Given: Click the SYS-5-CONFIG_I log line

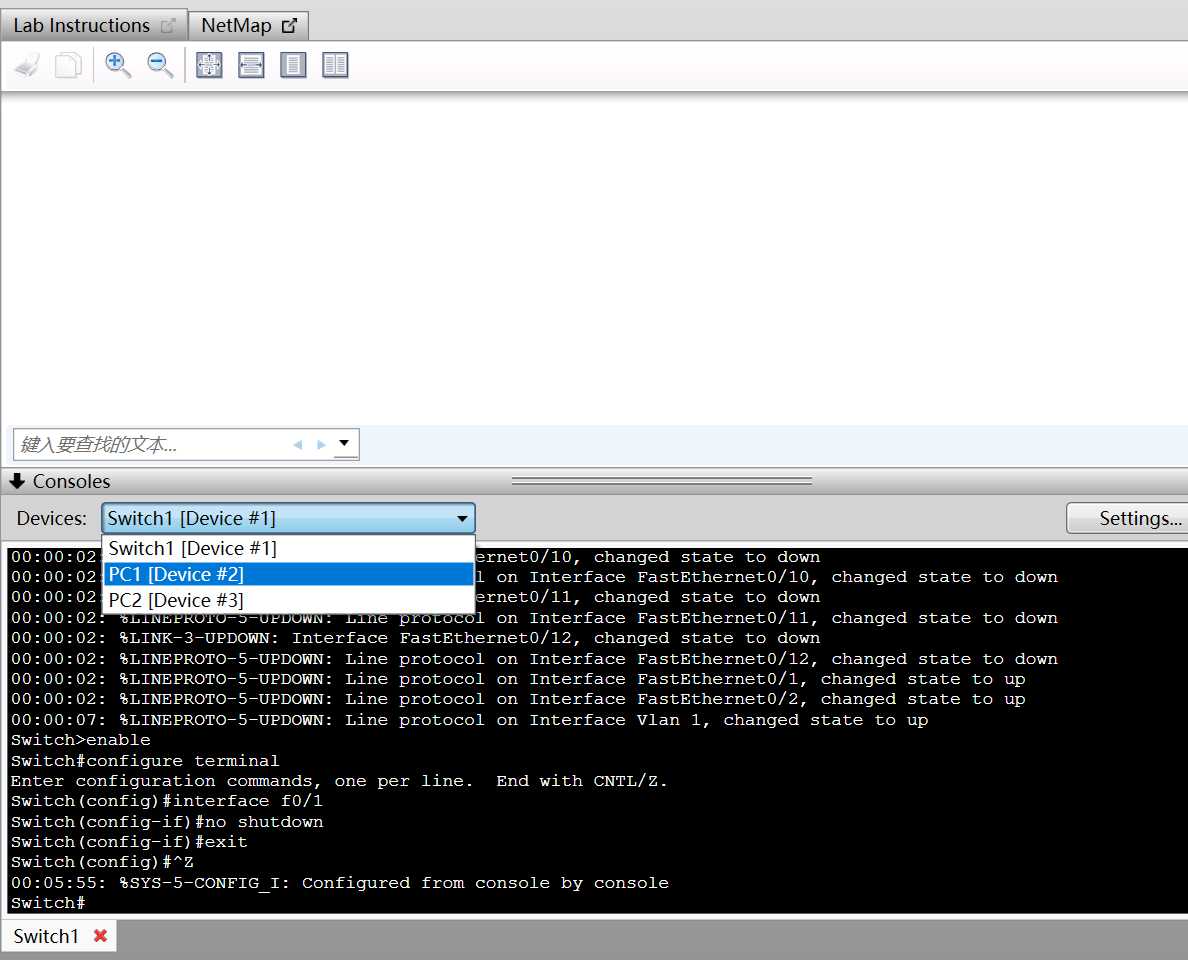Looking at the screenshot, I should [x=339, y=883].
